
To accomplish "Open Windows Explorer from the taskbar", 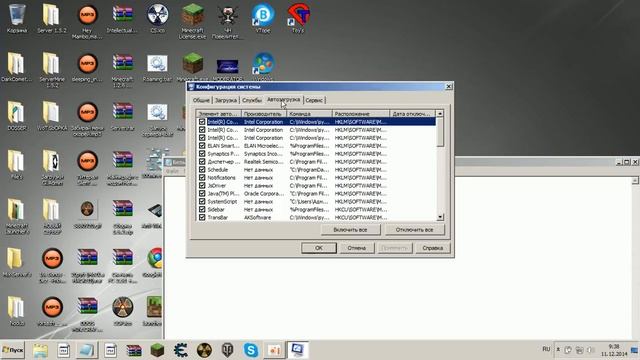I will (x=40, y=350).
